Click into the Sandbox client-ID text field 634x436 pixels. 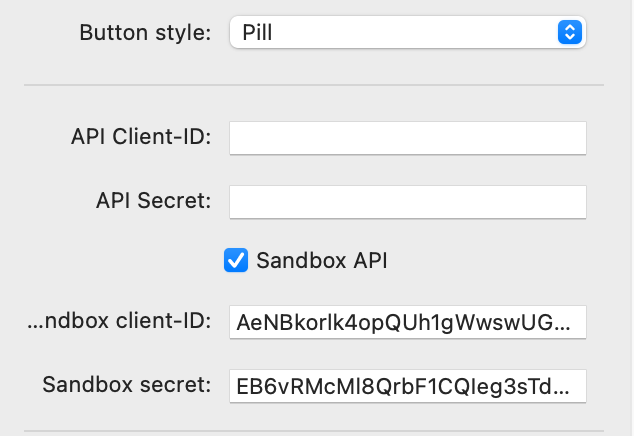pyautogui.click(x=408, y=322)
